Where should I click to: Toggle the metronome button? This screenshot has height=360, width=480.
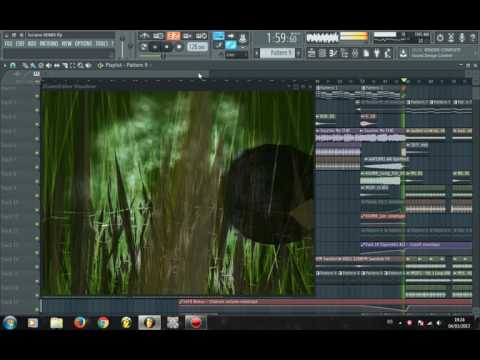pyautogui.click(x=144, y=36)
